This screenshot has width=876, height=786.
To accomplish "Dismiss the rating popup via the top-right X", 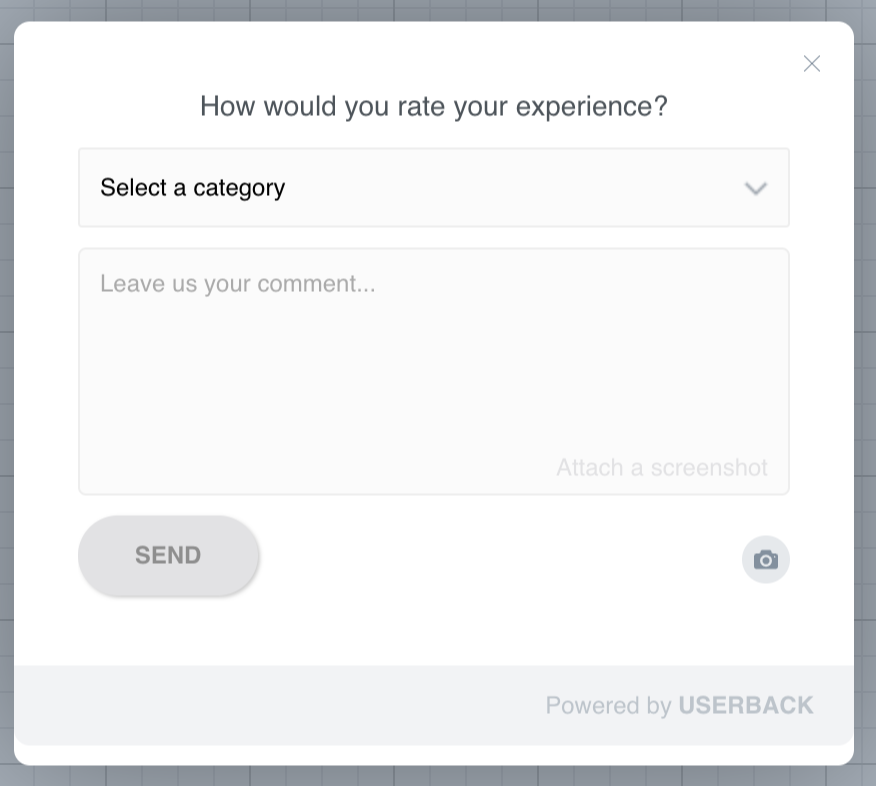I will (x=811, y=64).
